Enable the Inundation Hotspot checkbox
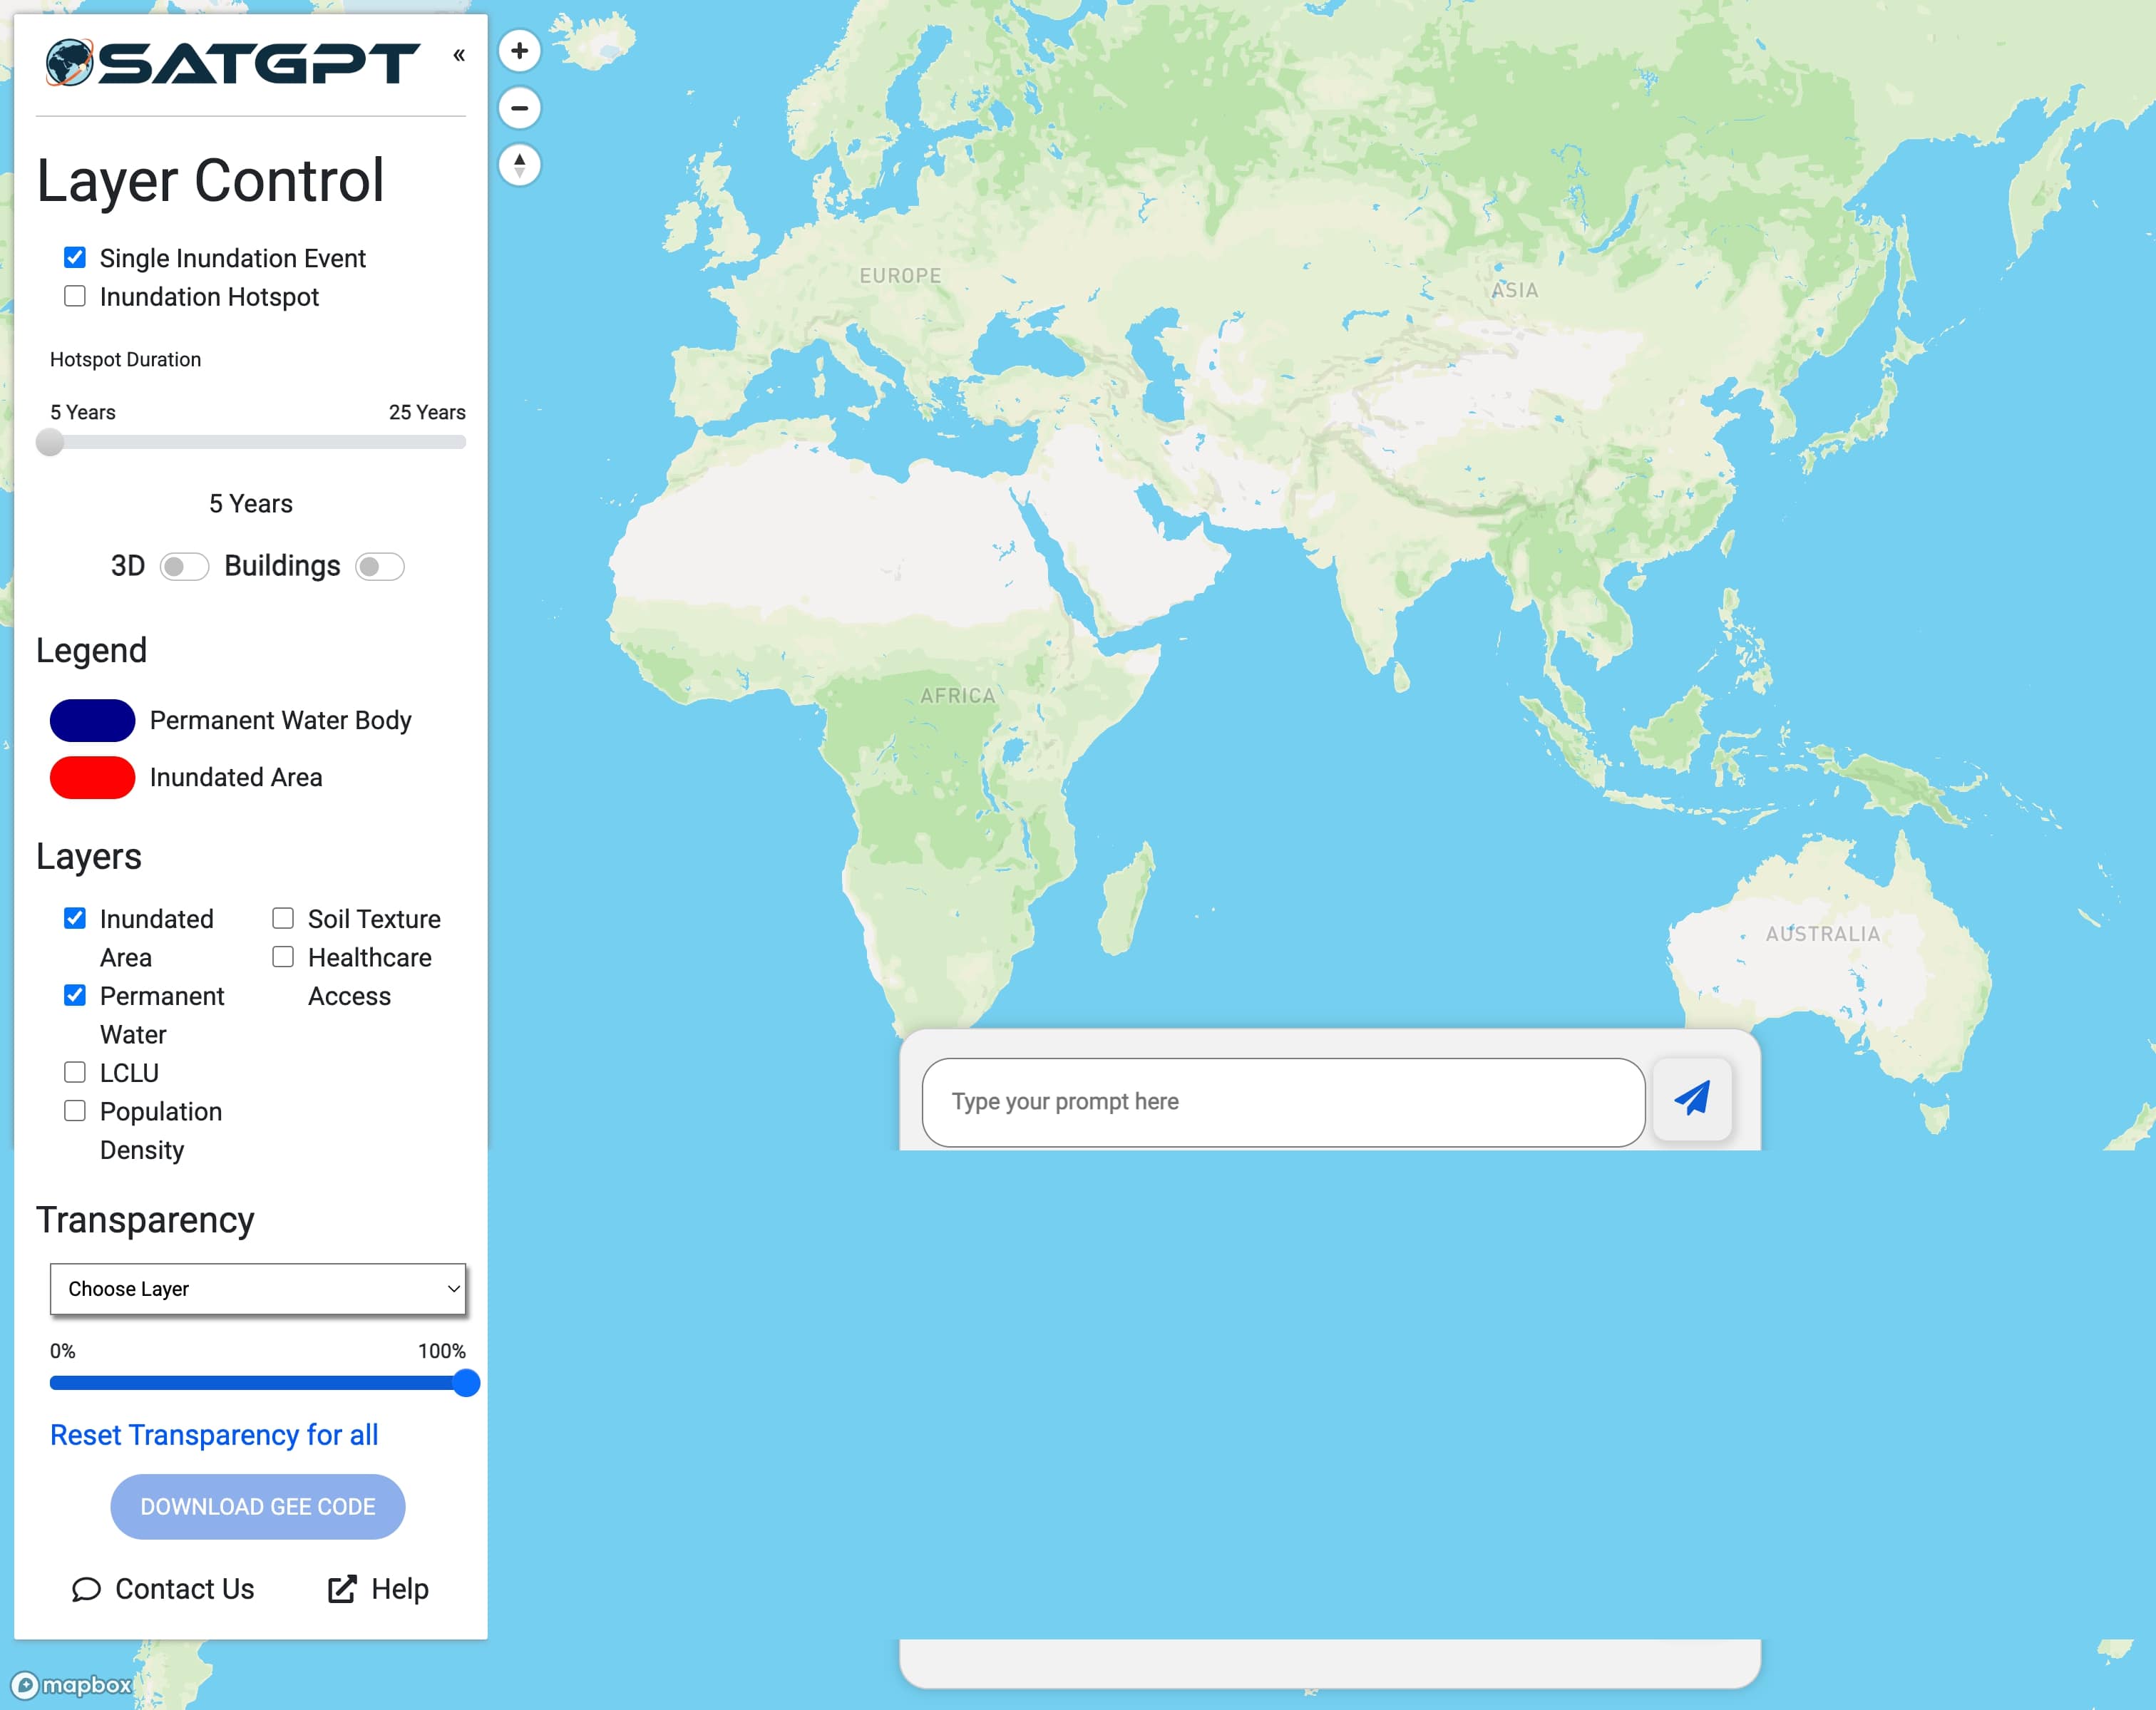The image size is (2156, 1710). click(74, 295)
